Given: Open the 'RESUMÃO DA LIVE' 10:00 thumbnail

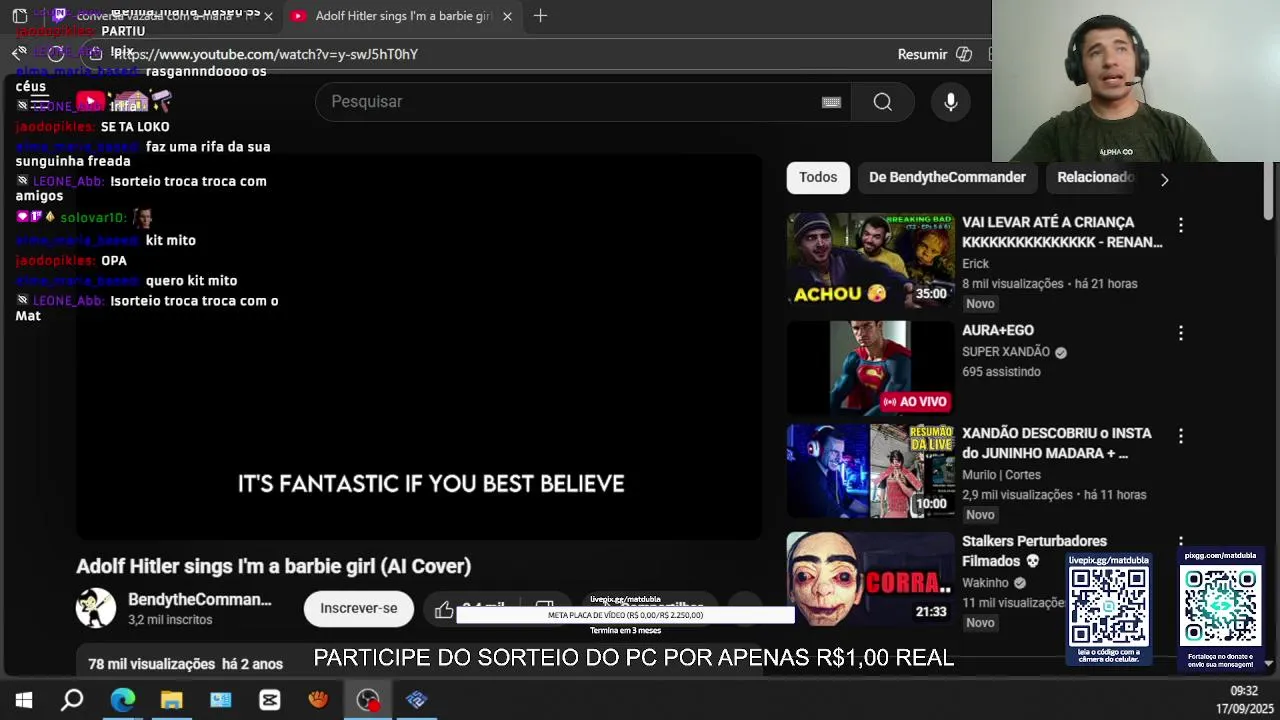Looking at the screenshot, I should (870, 471).
